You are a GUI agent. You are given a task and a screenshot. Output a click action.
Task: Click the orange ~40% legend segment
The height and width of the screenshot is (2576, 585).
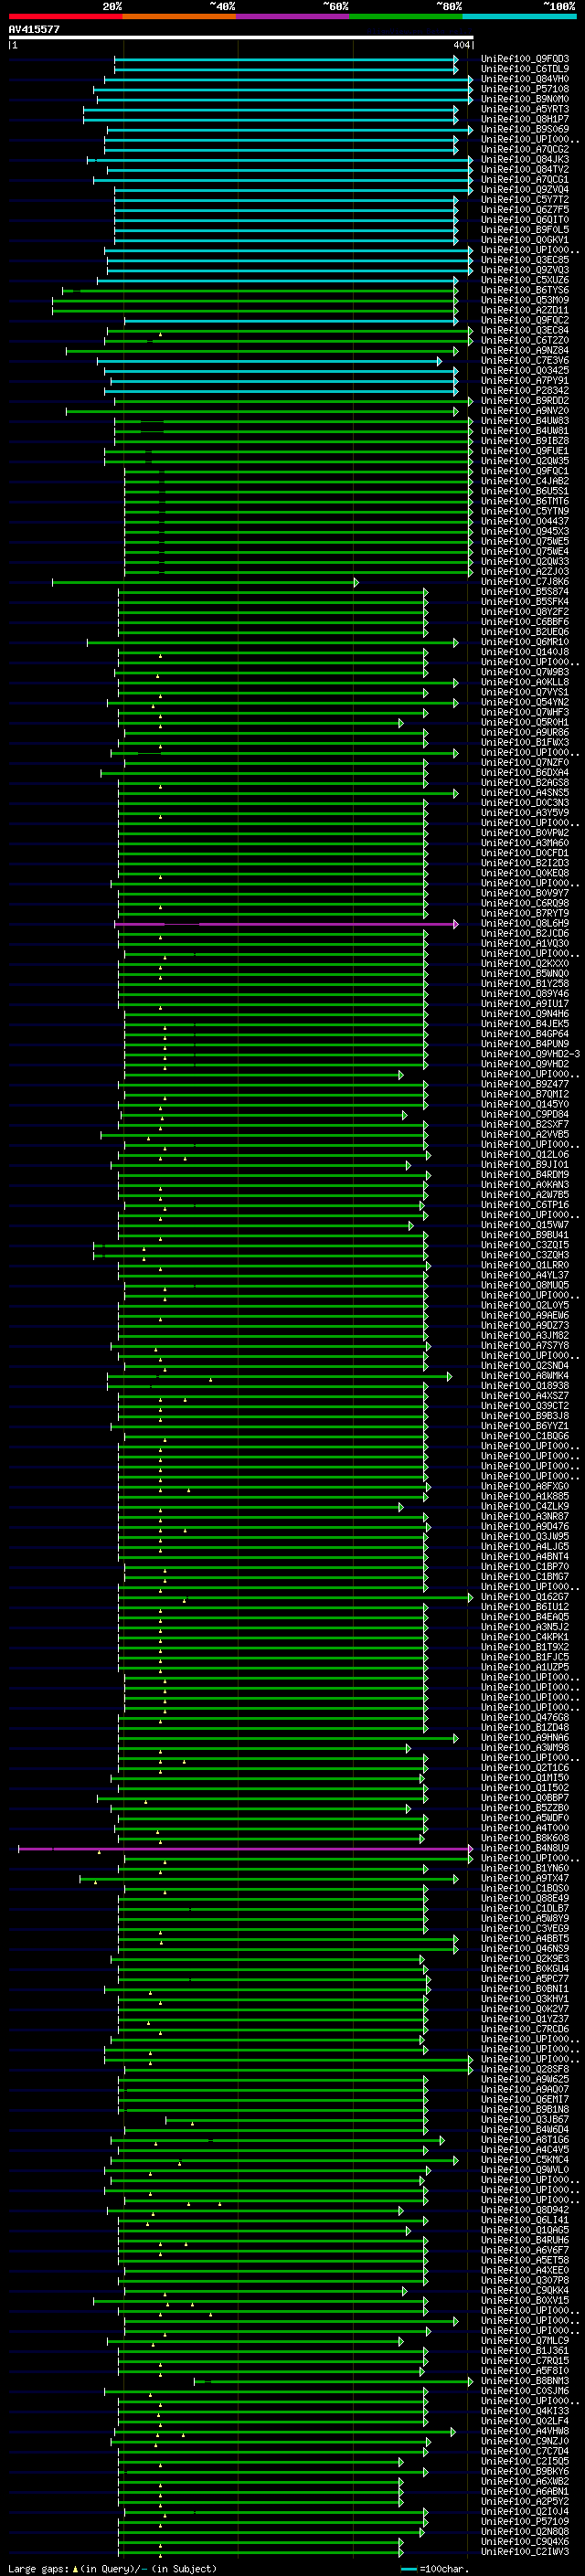click(x=179, y=16)
